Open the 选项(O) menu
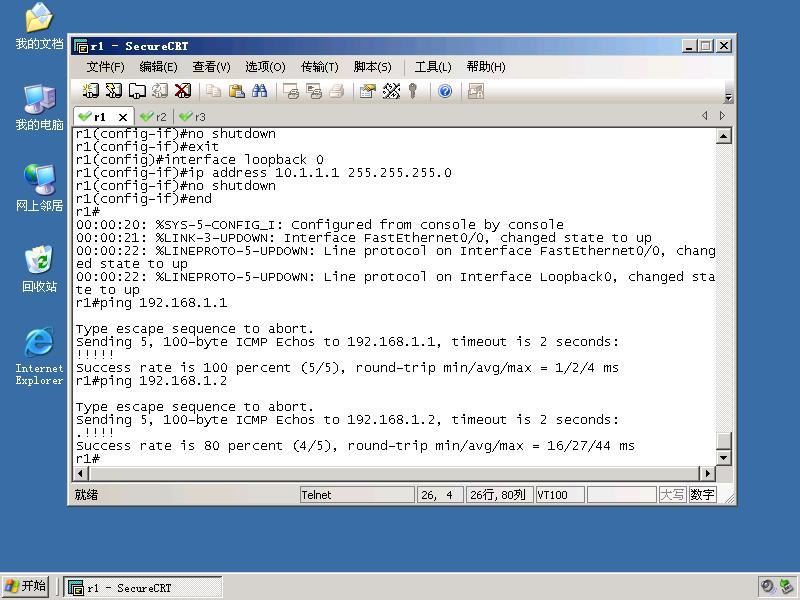Image resolution: width=800 pixels, height=600 pixels. click(265, 67)
